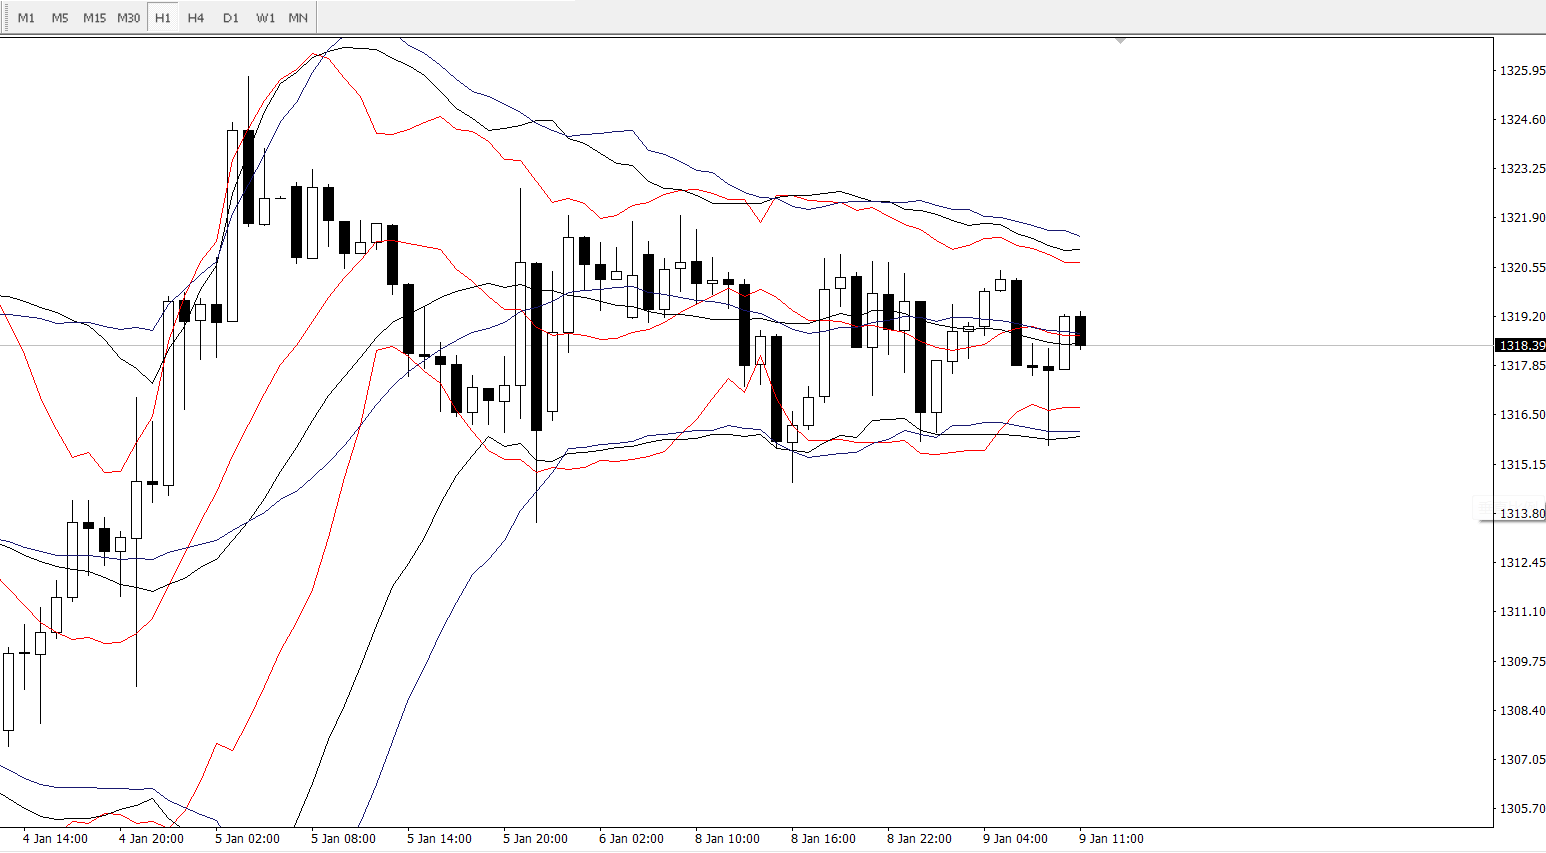Click the 9 Jan 11:00 time label

point(1111,839)
